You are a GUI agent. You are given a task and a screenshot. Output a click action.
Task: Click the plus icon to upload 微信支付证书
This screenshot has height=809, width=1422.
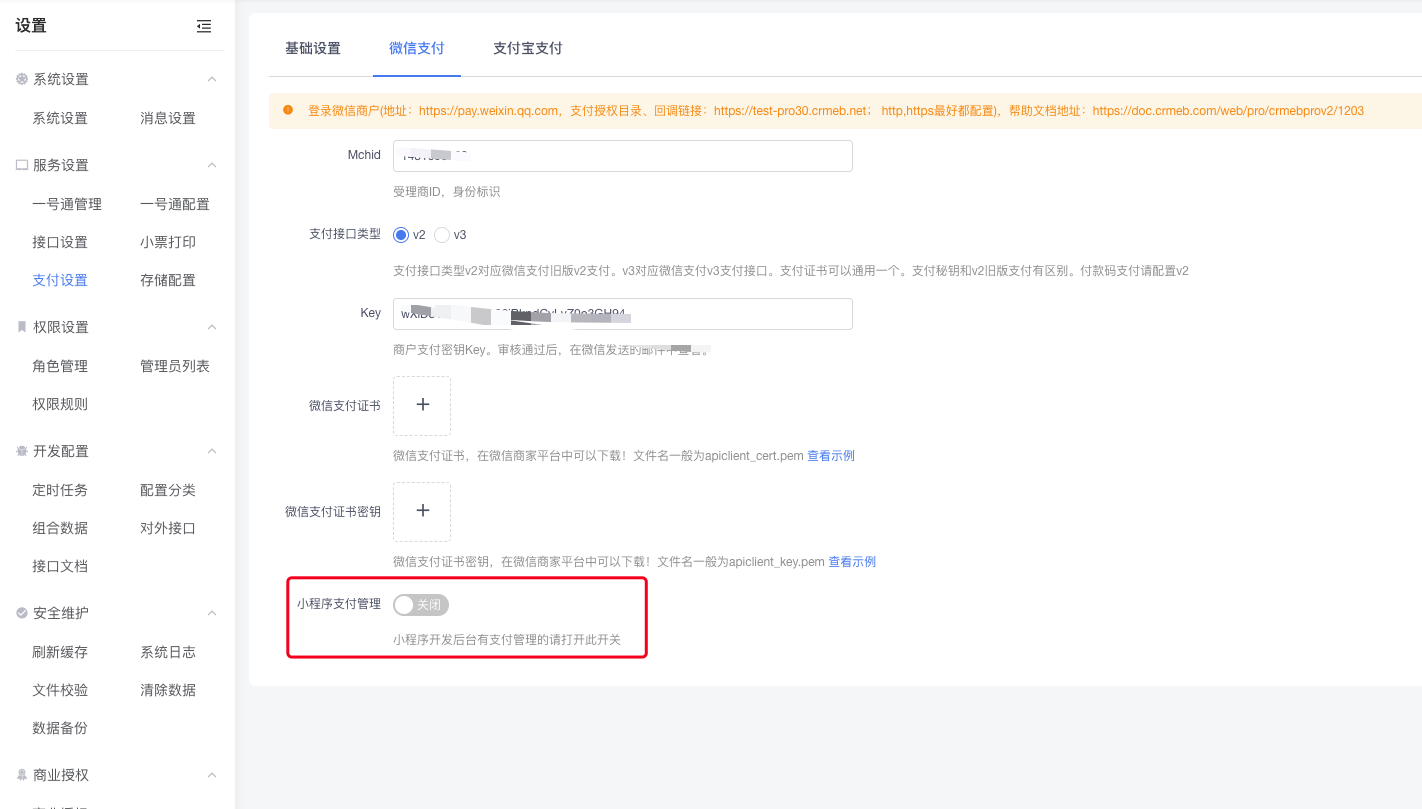421,406
